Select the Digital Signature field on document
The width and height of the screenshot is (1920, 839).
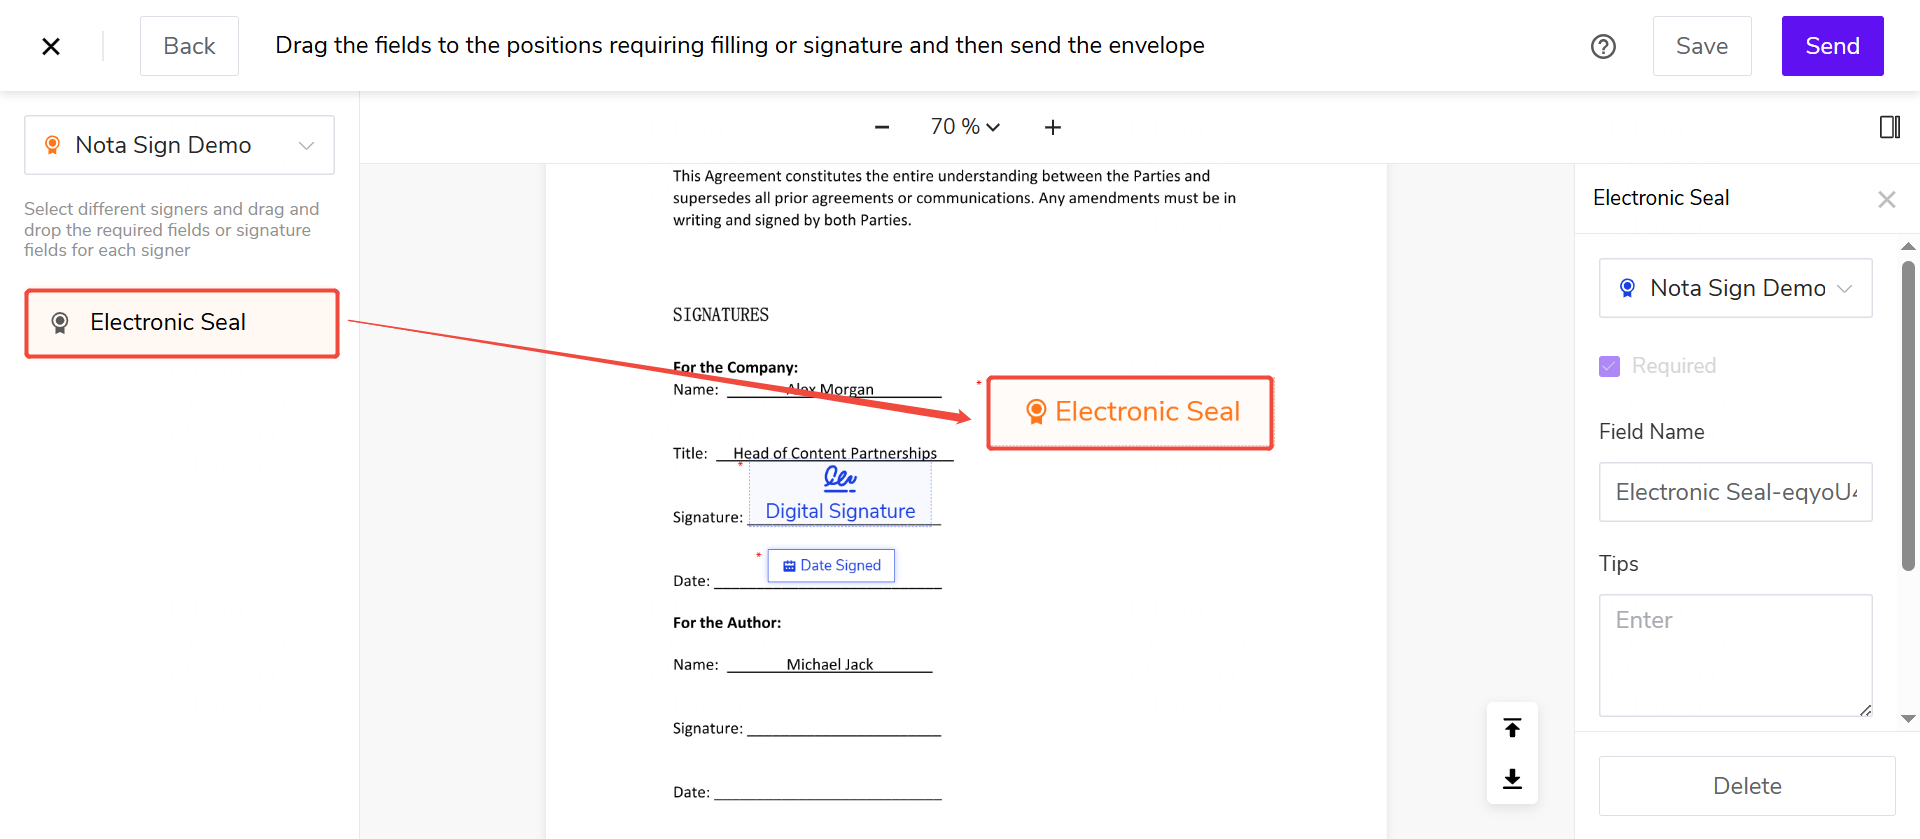840,495
